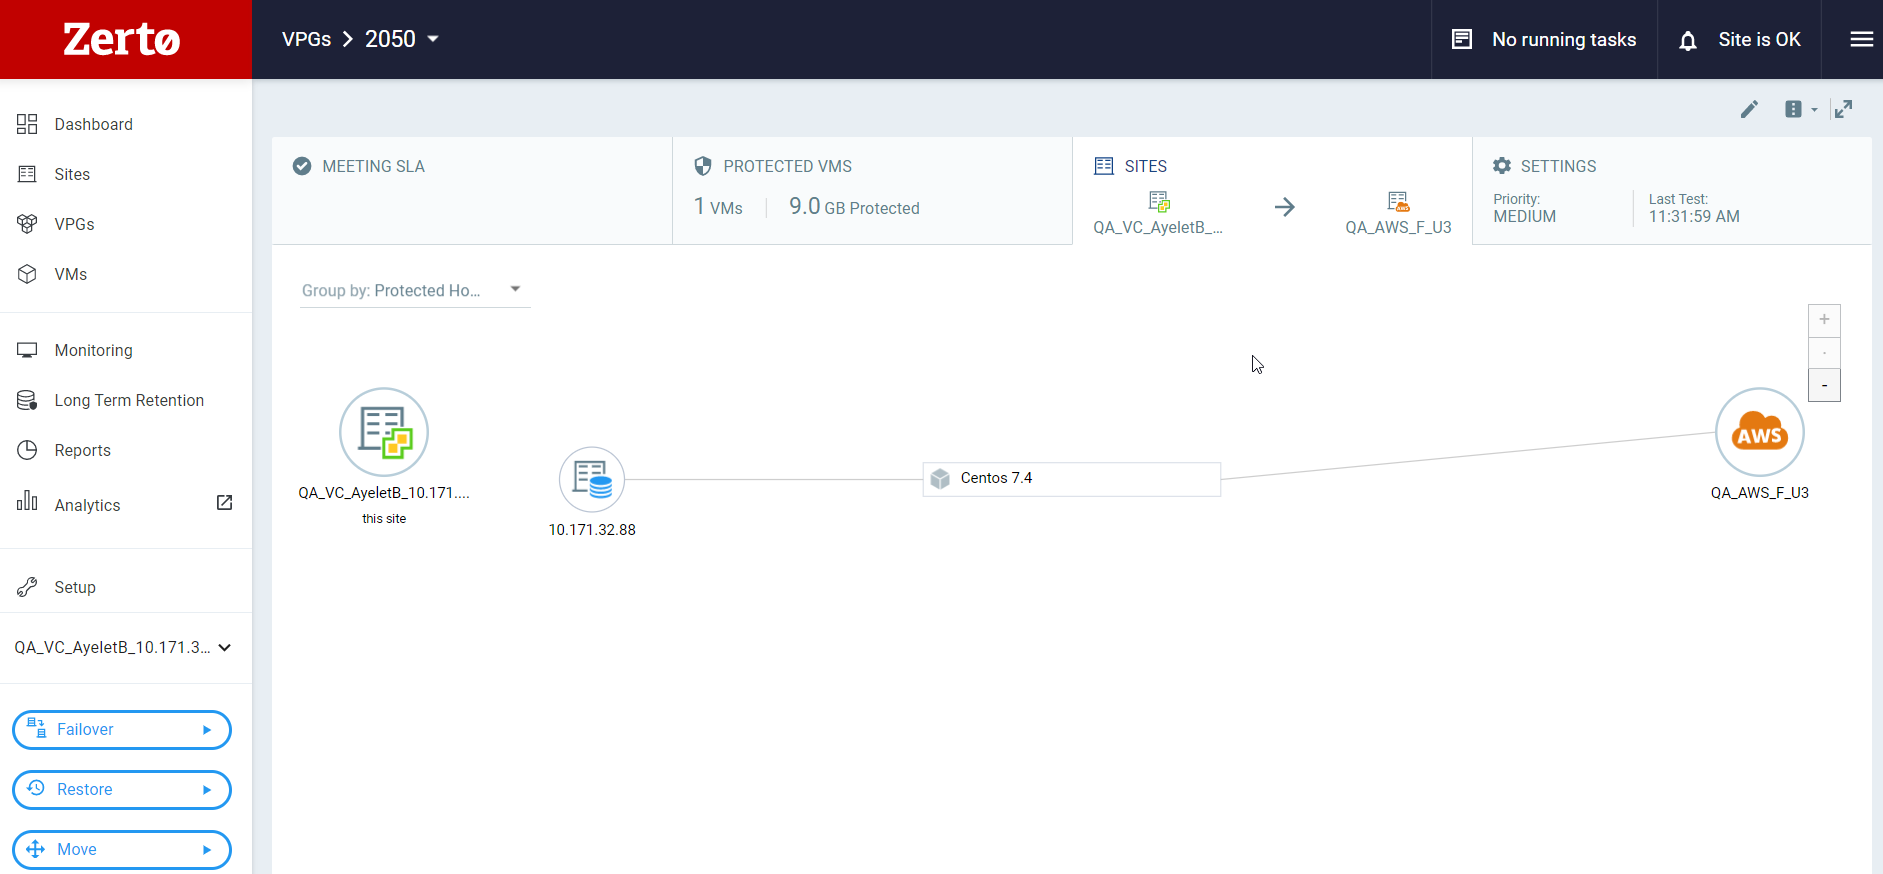Open Analytics external link icon
Viewport: 1883px width, 874px height.
(225, 502)
